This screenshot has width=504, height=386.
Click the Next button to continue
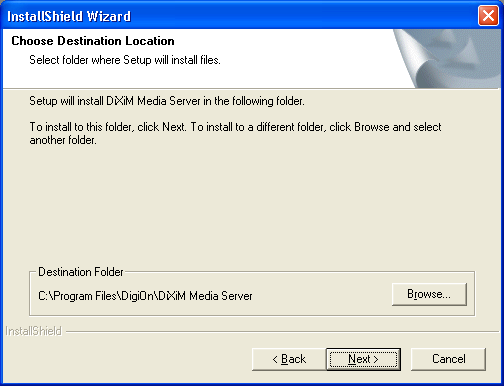pos(363,359)
